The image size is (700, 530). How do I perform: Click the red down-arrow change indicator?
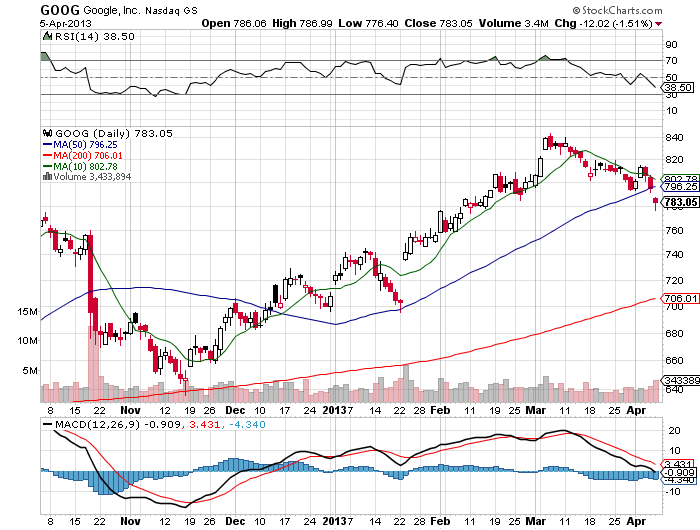(659, 24)
